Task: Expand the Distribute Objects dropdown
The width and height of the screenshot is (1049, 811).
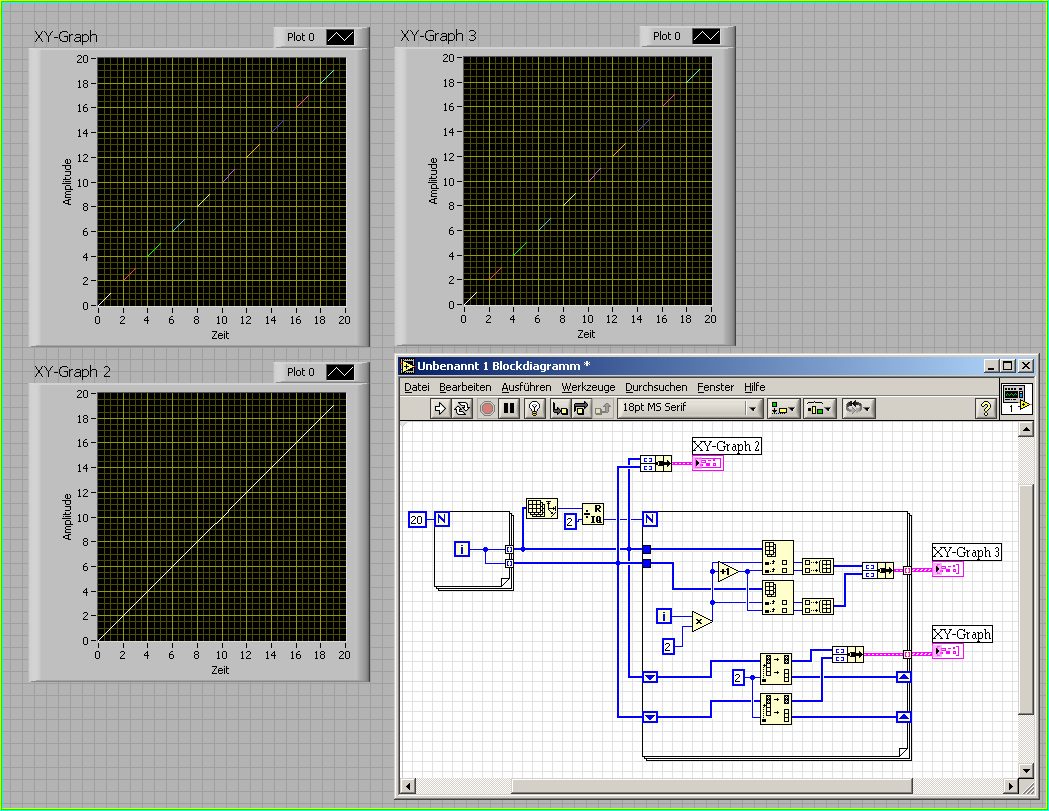Action: 821,408
